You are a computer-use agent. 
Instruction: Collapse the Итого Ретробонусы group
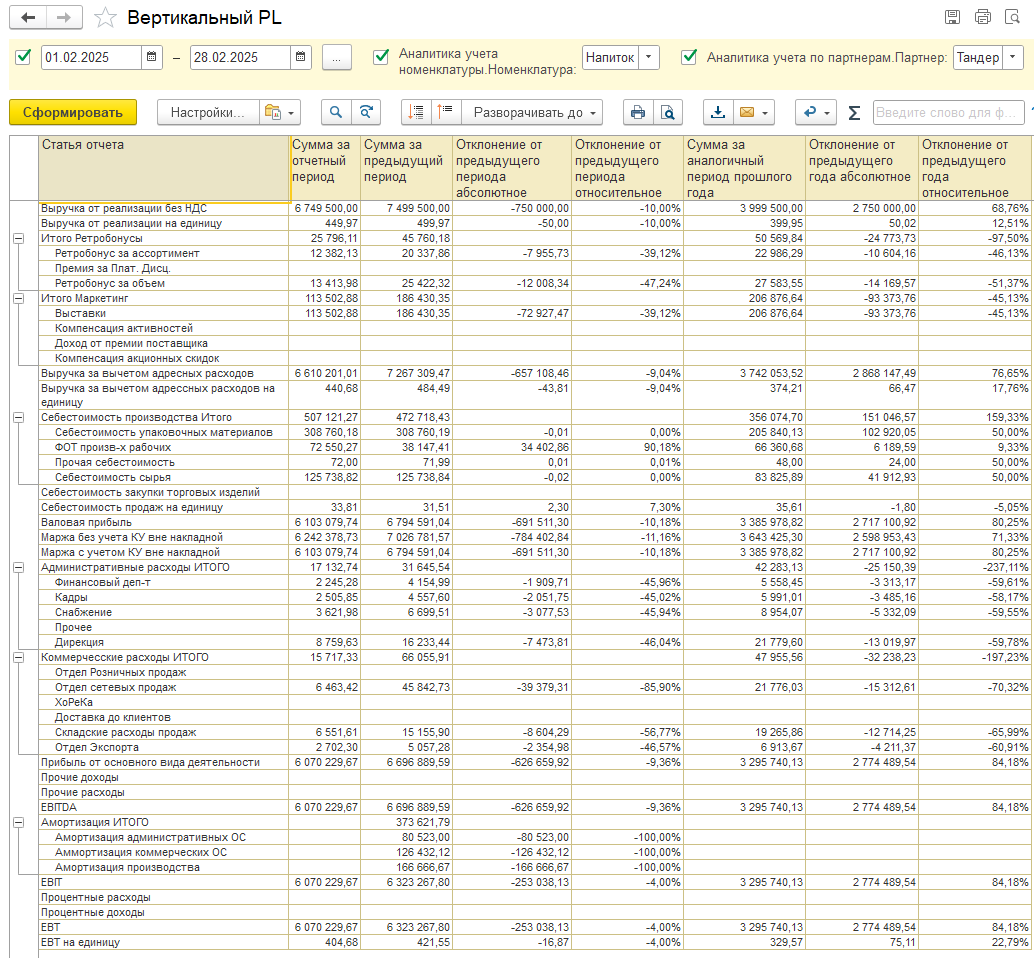18,239
